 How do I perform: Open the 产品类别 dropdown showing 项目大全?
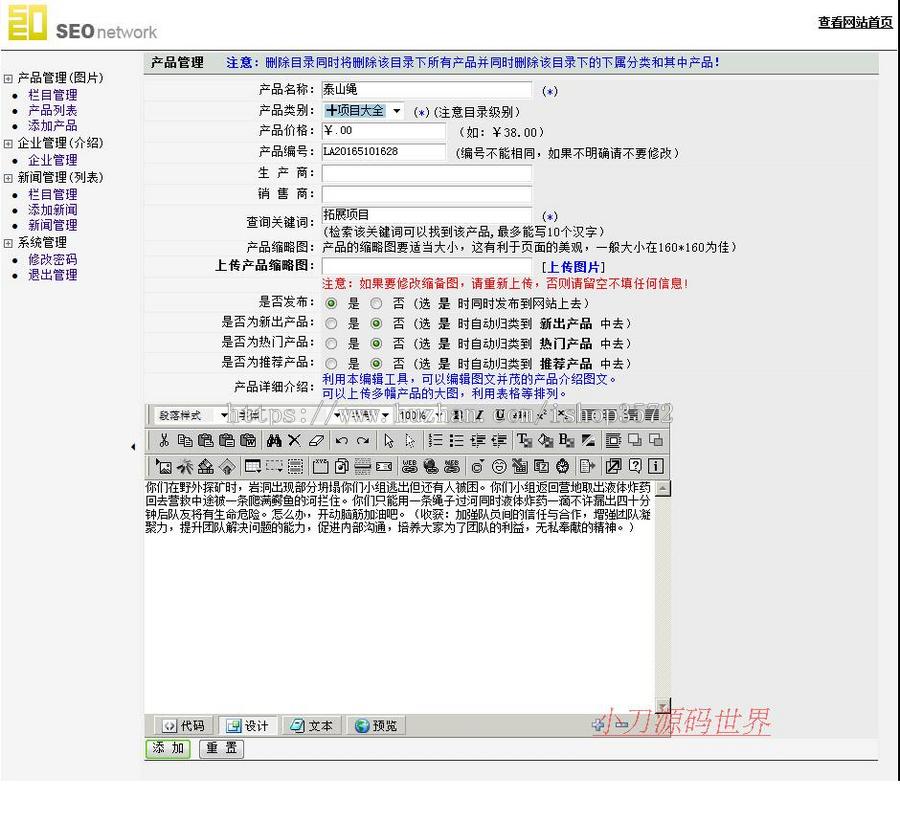[363, 111]
